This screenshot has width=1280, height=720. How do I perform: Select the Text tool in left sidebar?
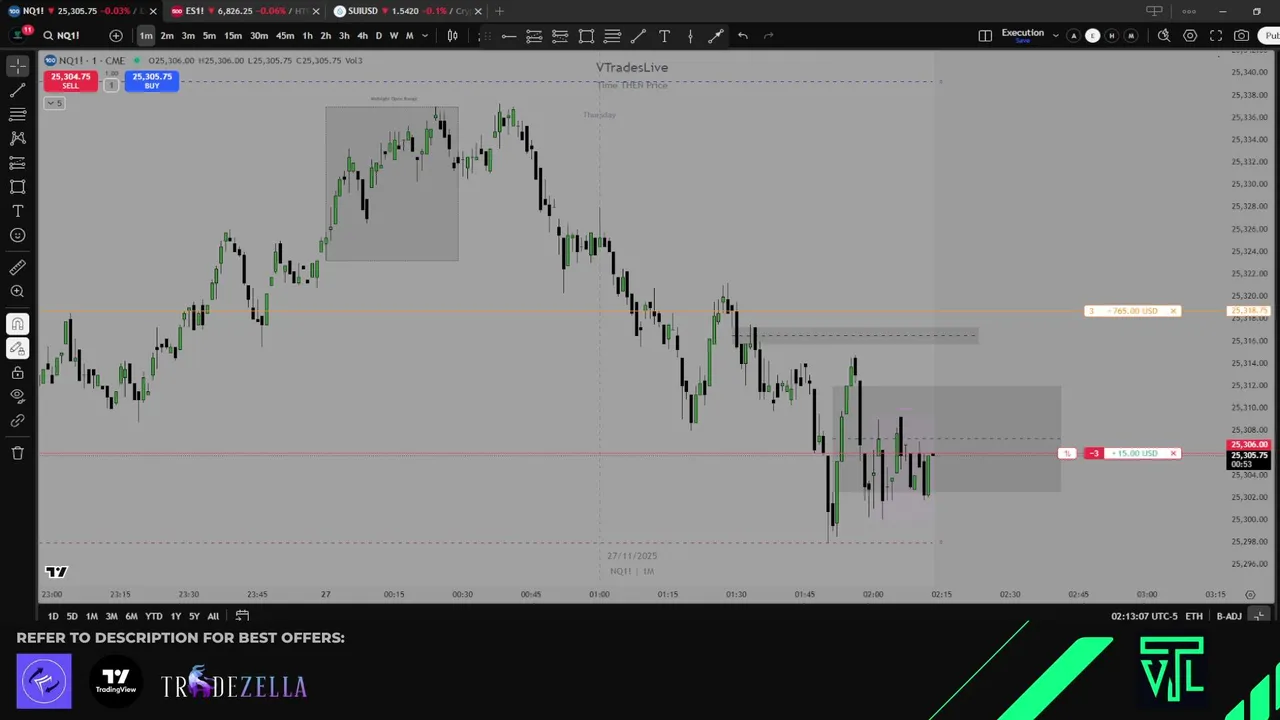[17, 211]
